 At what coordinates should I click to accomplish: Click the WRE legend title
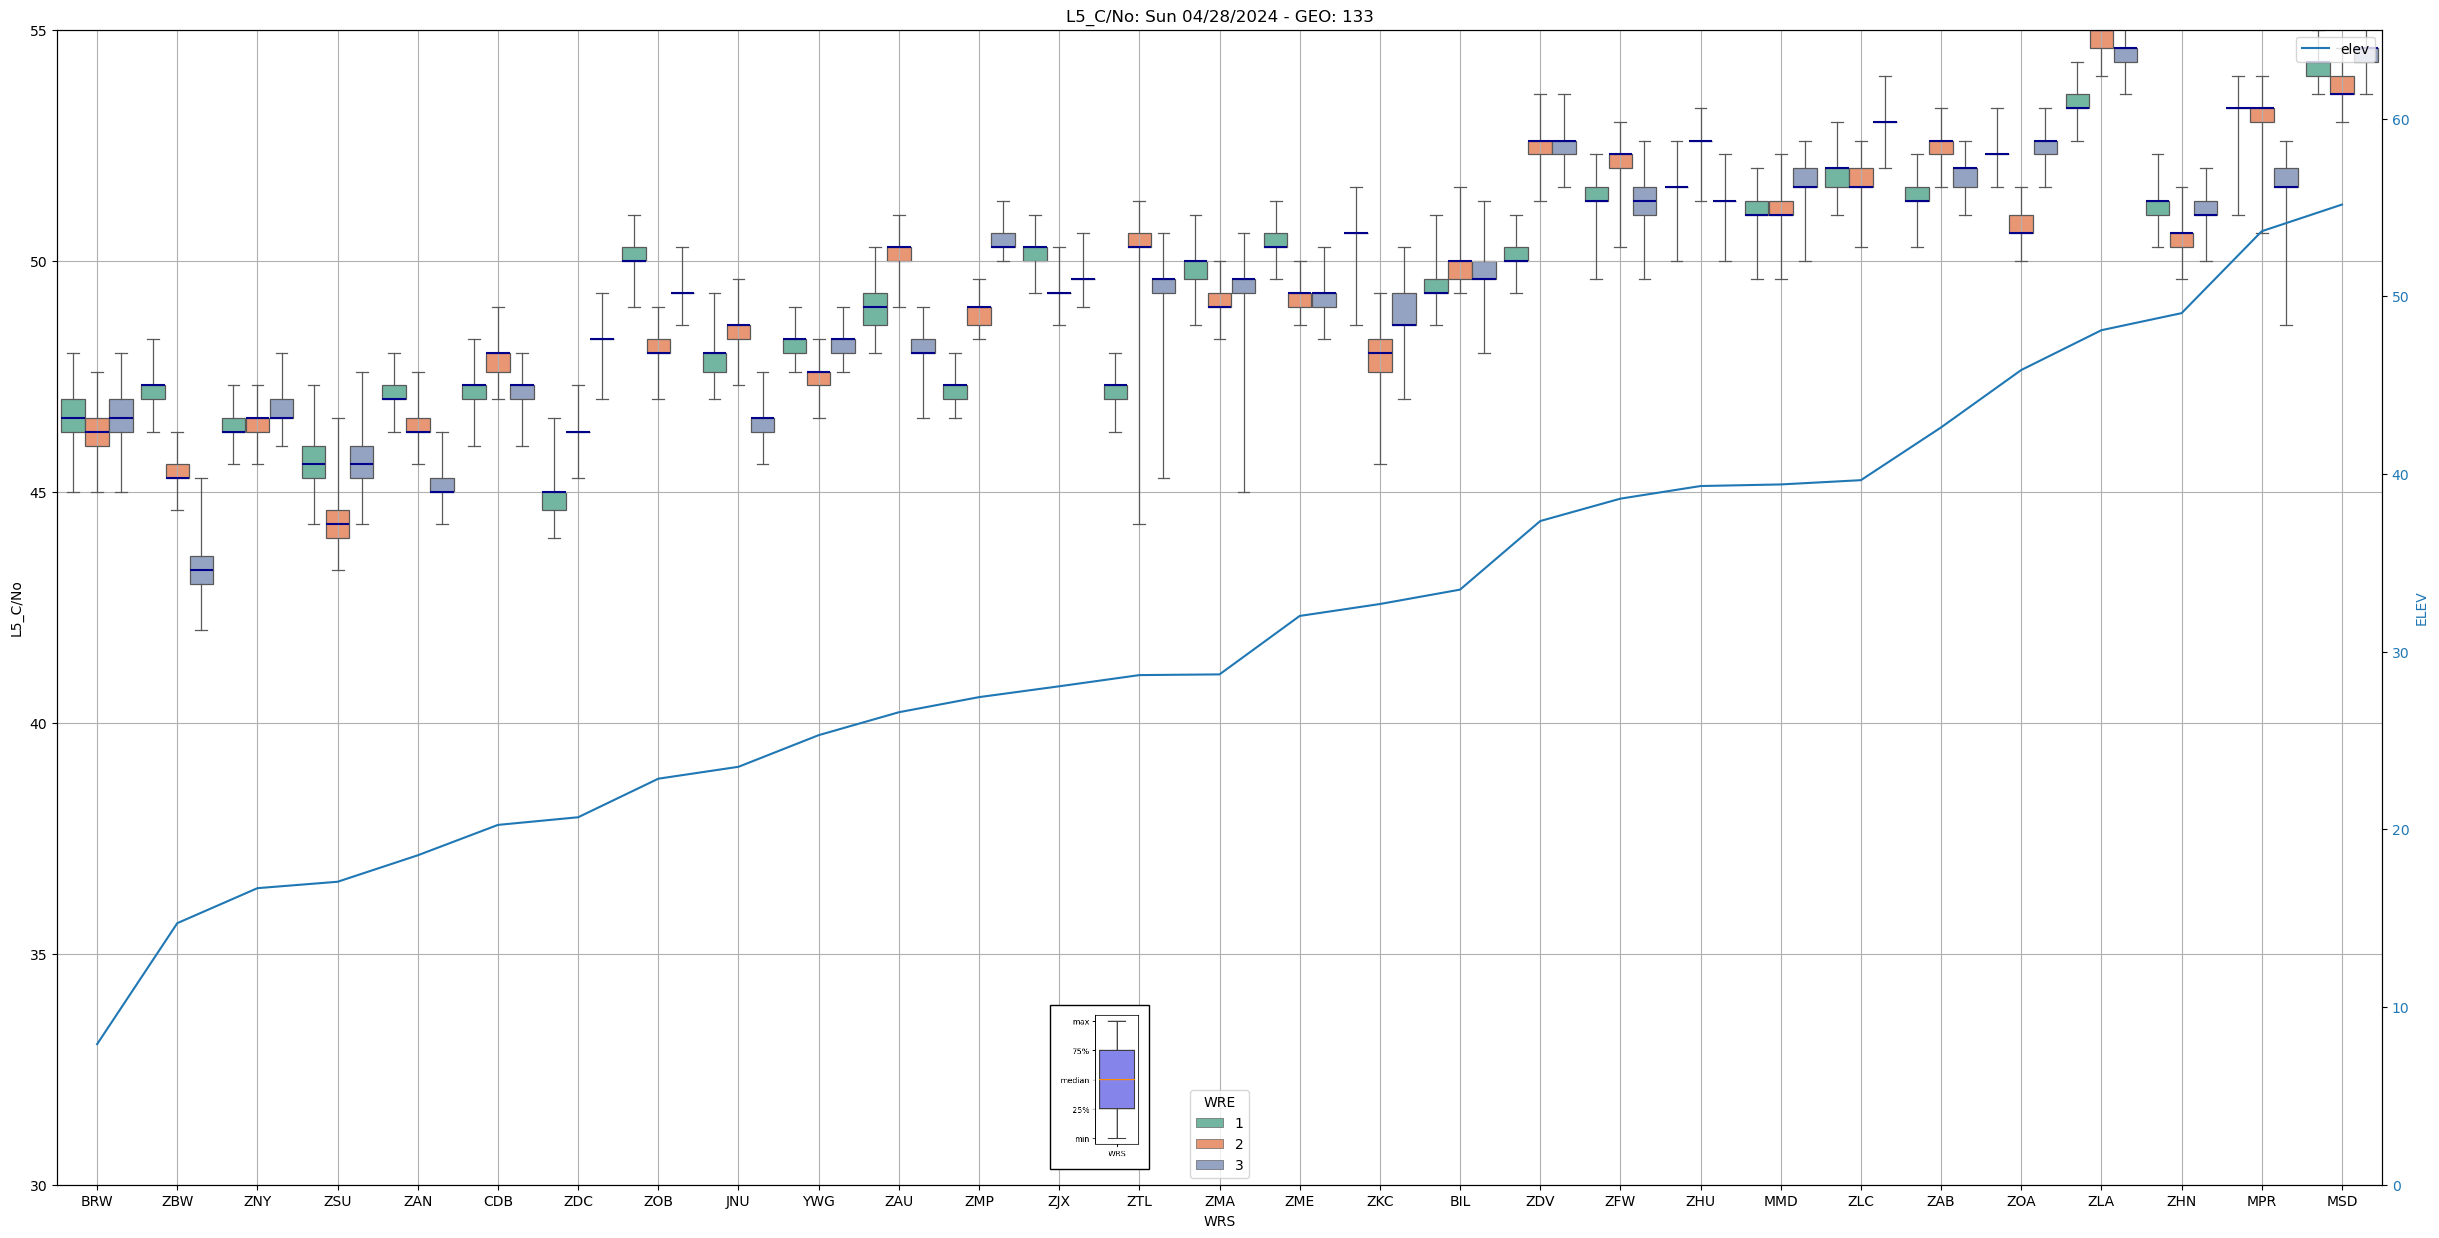tap(1219, 1102)
